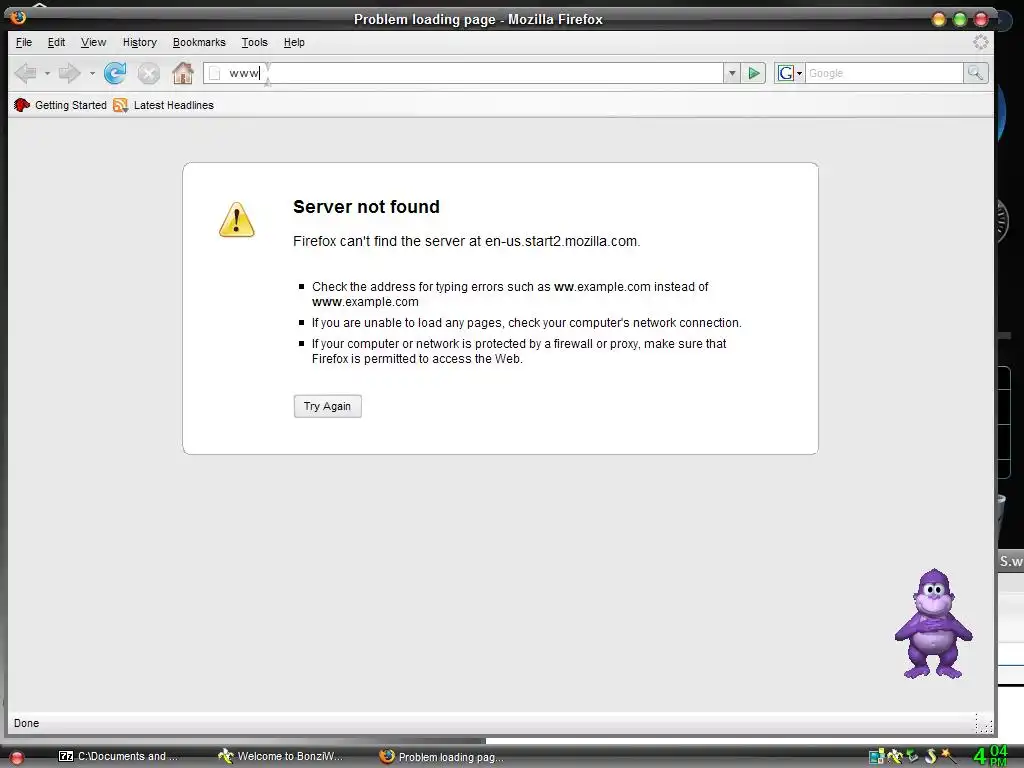Click the resize grip in status bar corner
Viewport: 1024px width, 768px height.
pos(984,724)
